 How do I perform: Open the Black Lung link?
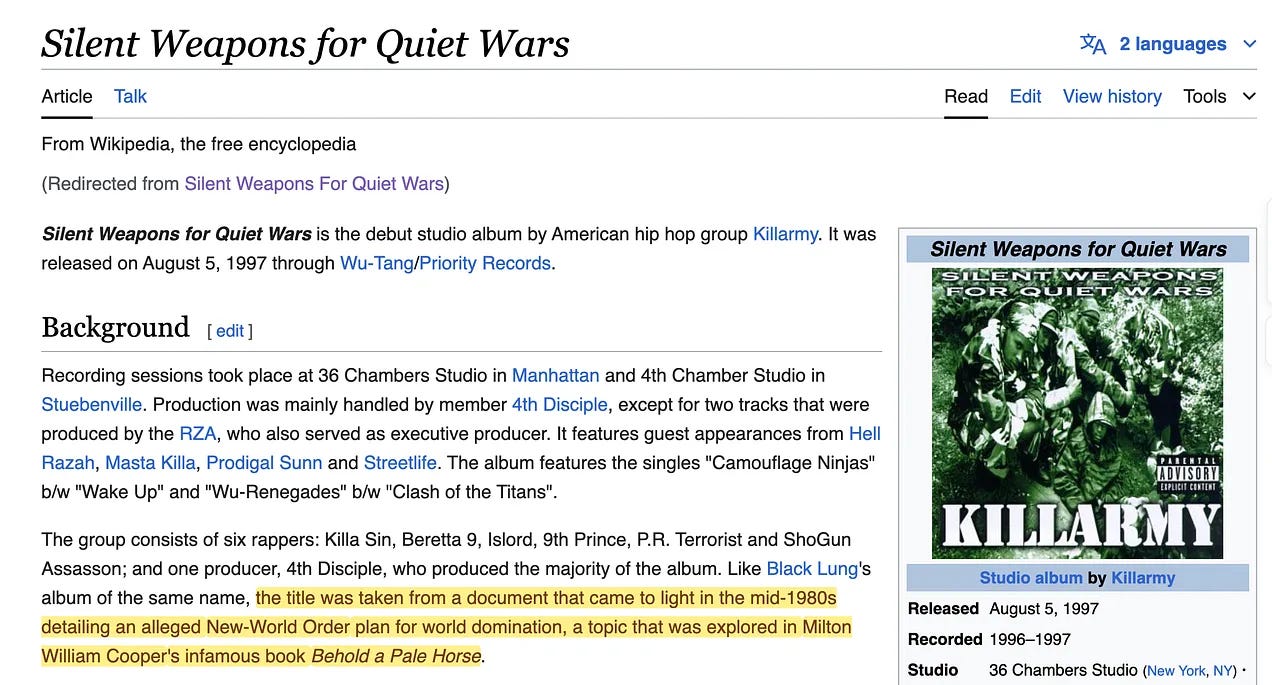click(812, 568)
